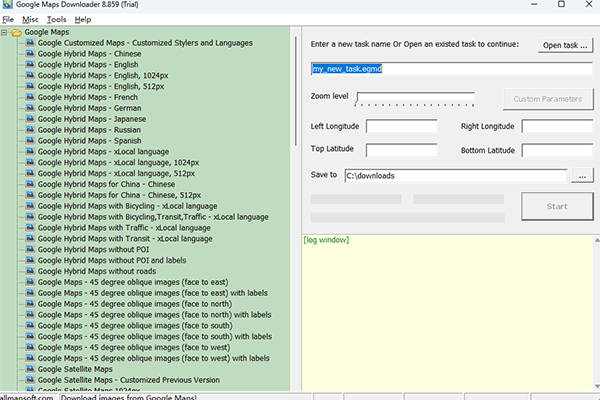Screen dimensions: 600x400
Task: Click the log window scroll up arrow
Action: (x=597, y=240)
